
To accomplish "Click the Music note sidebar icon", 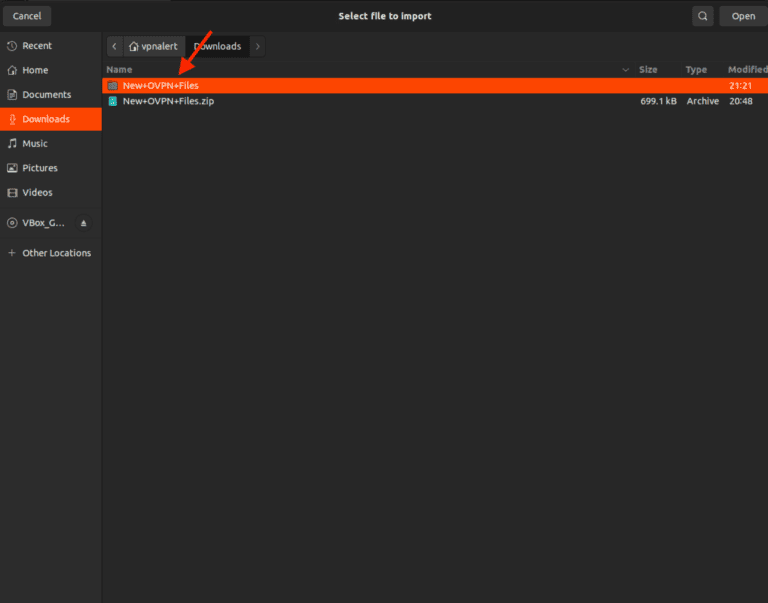I will click(x=12, y=144).
